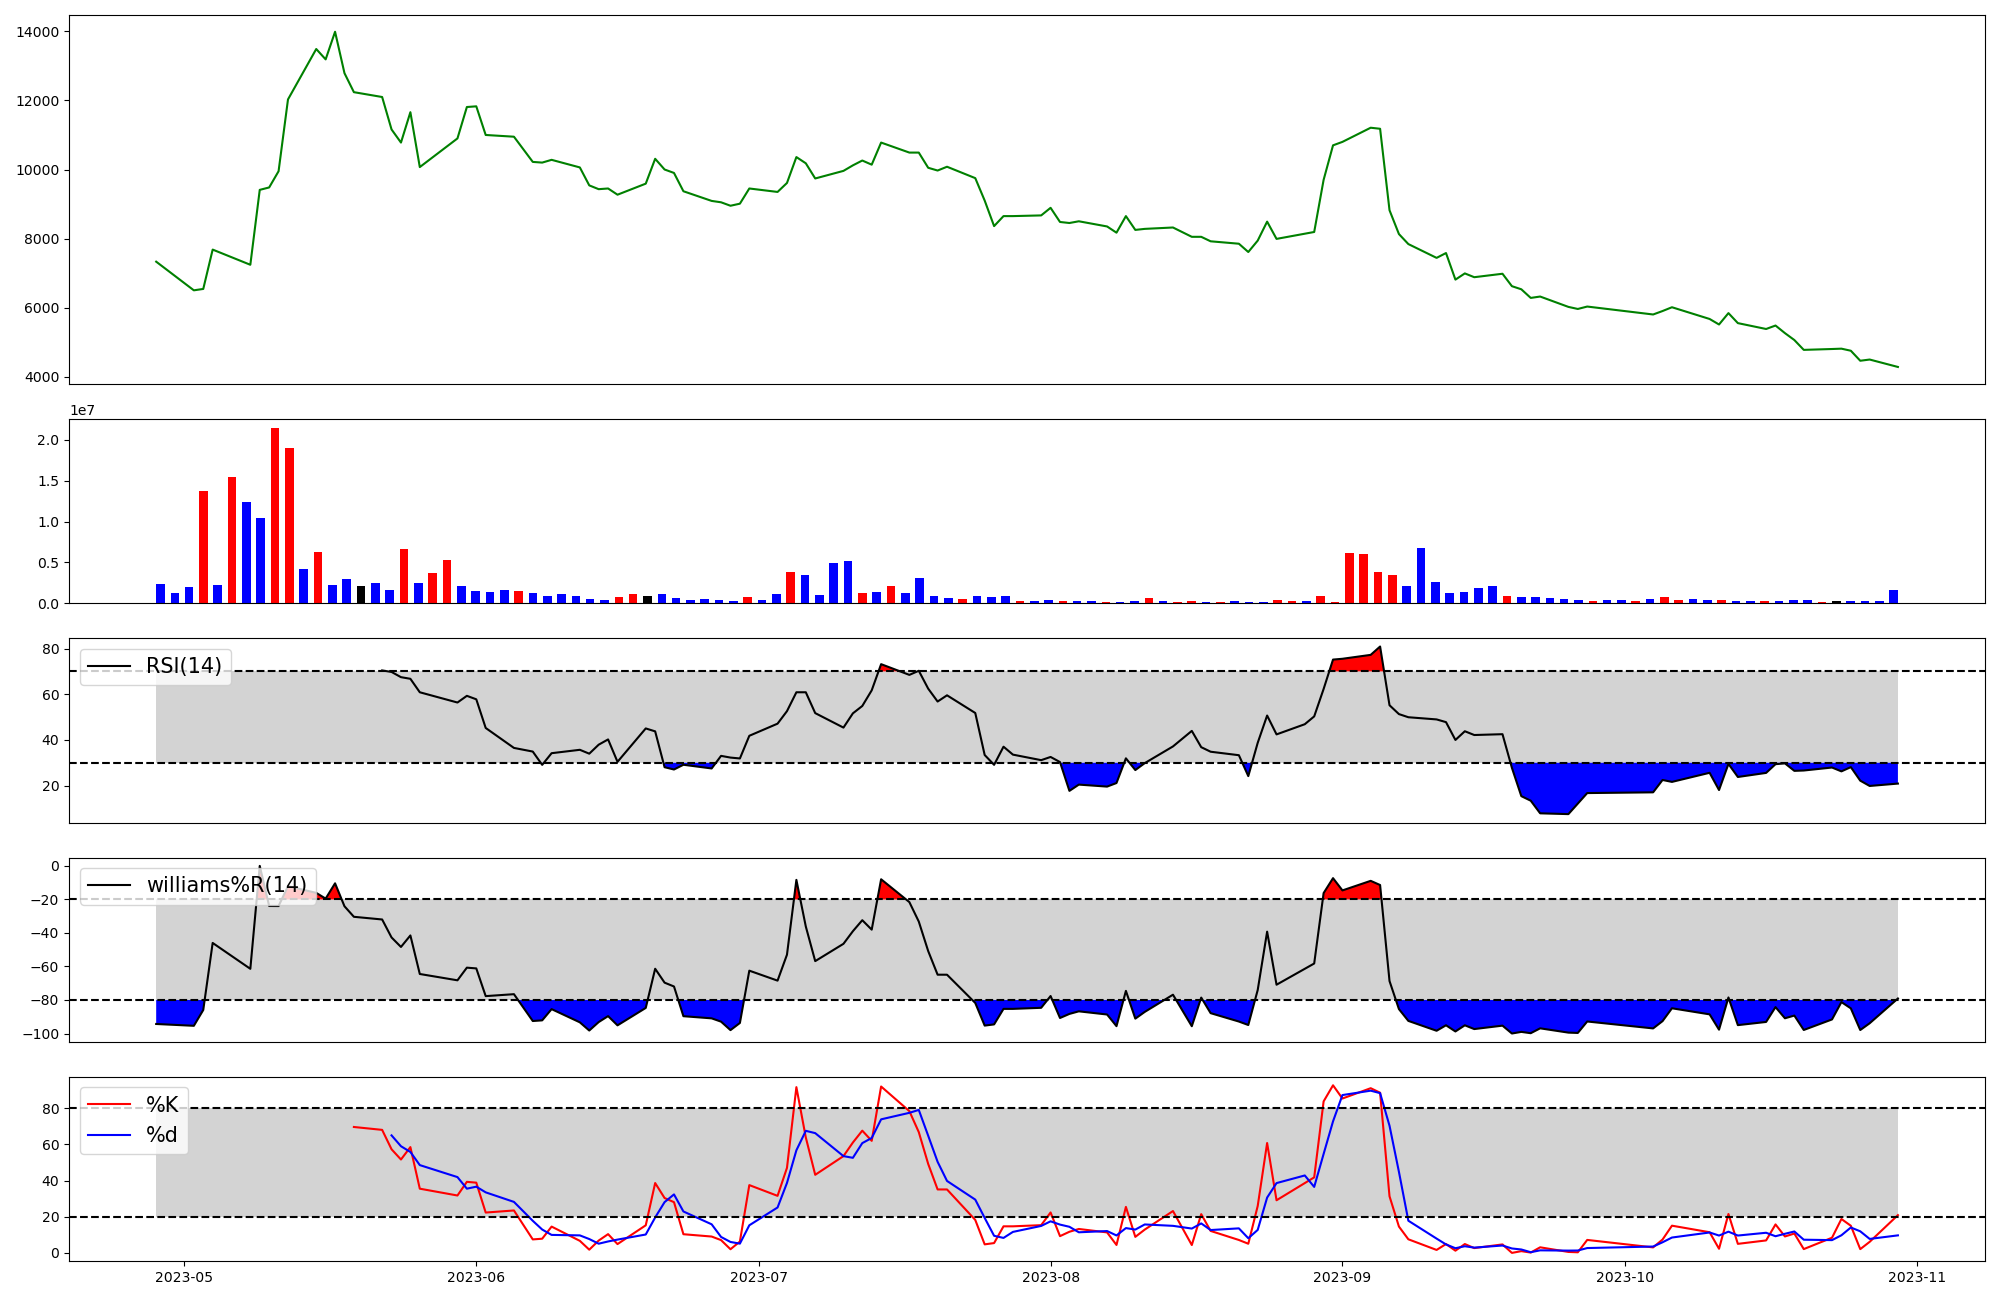The width and height of the screenshot is (2000, 1300).
Task: Click the red overbought RSI area in September
Action: pyautogui.click(x=1358, y=663)
